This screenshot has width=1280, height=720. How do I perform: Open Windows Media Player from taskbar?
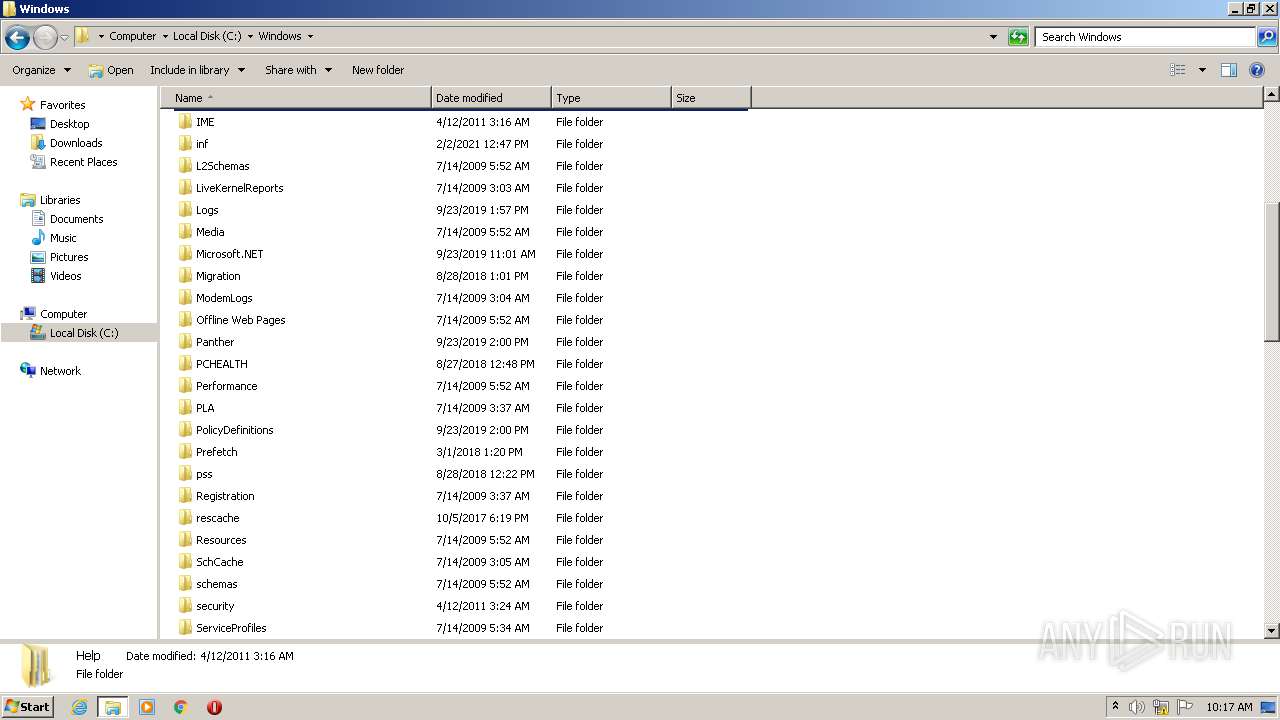tap(147, 707)
